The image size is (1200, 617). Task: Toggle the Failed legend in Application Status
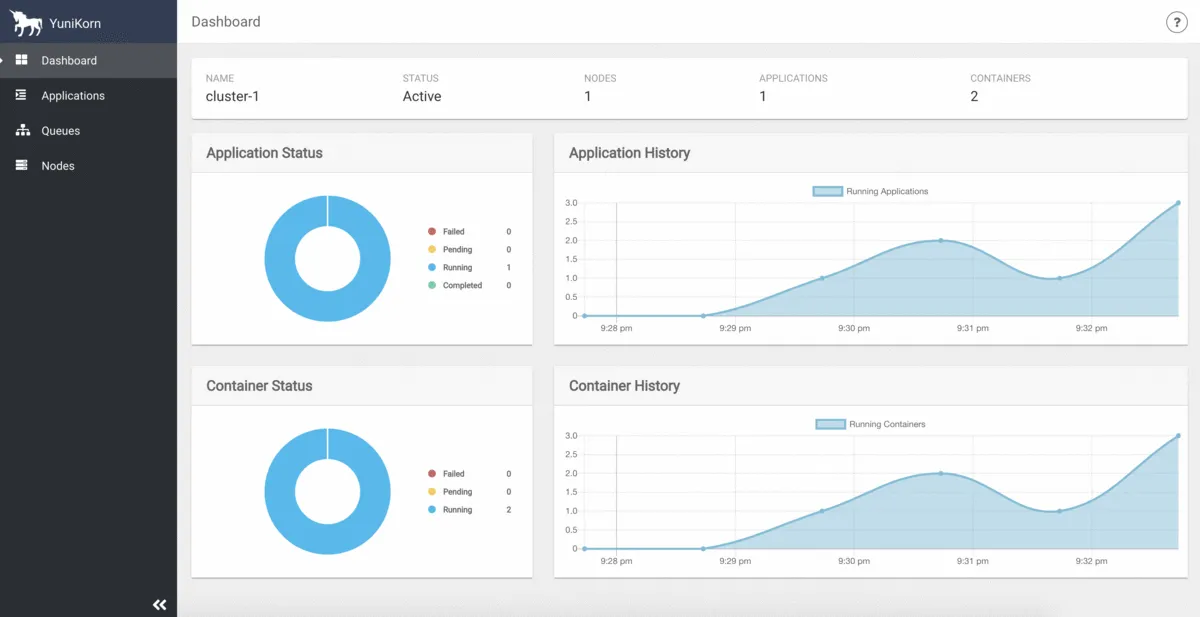[446, 231]
